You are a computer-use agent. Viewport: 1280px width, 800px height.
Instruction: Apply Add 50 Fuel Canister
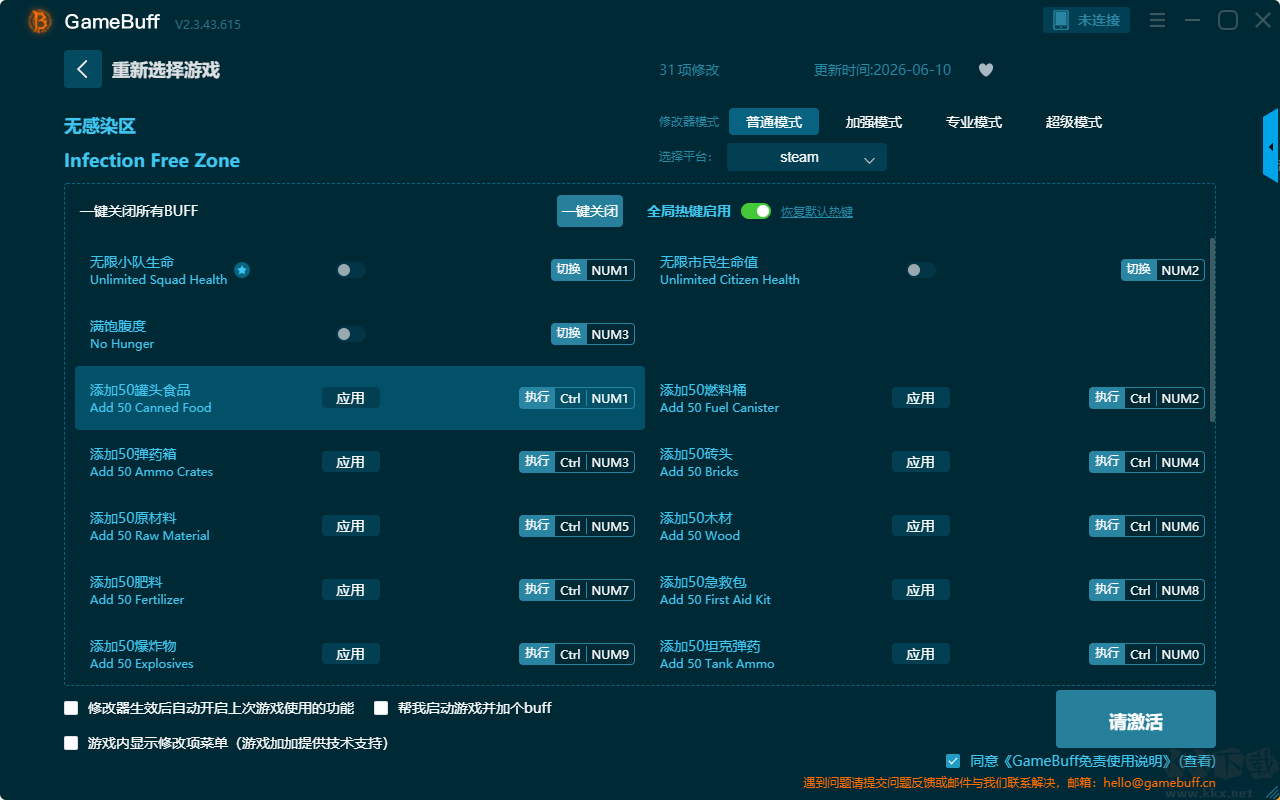(x=921, y=398)
